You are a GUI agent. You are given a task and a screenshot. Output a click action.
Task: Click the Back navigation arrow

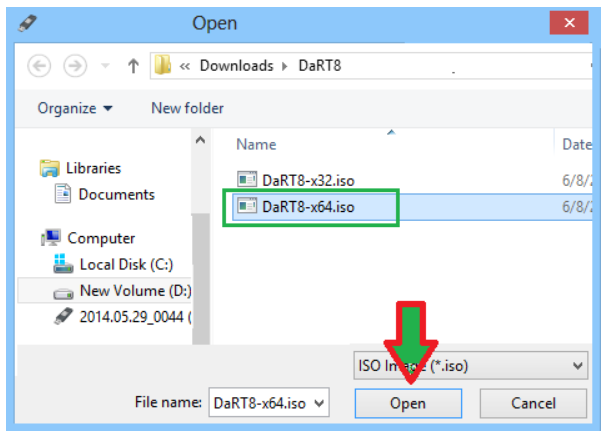pos(39,66)
